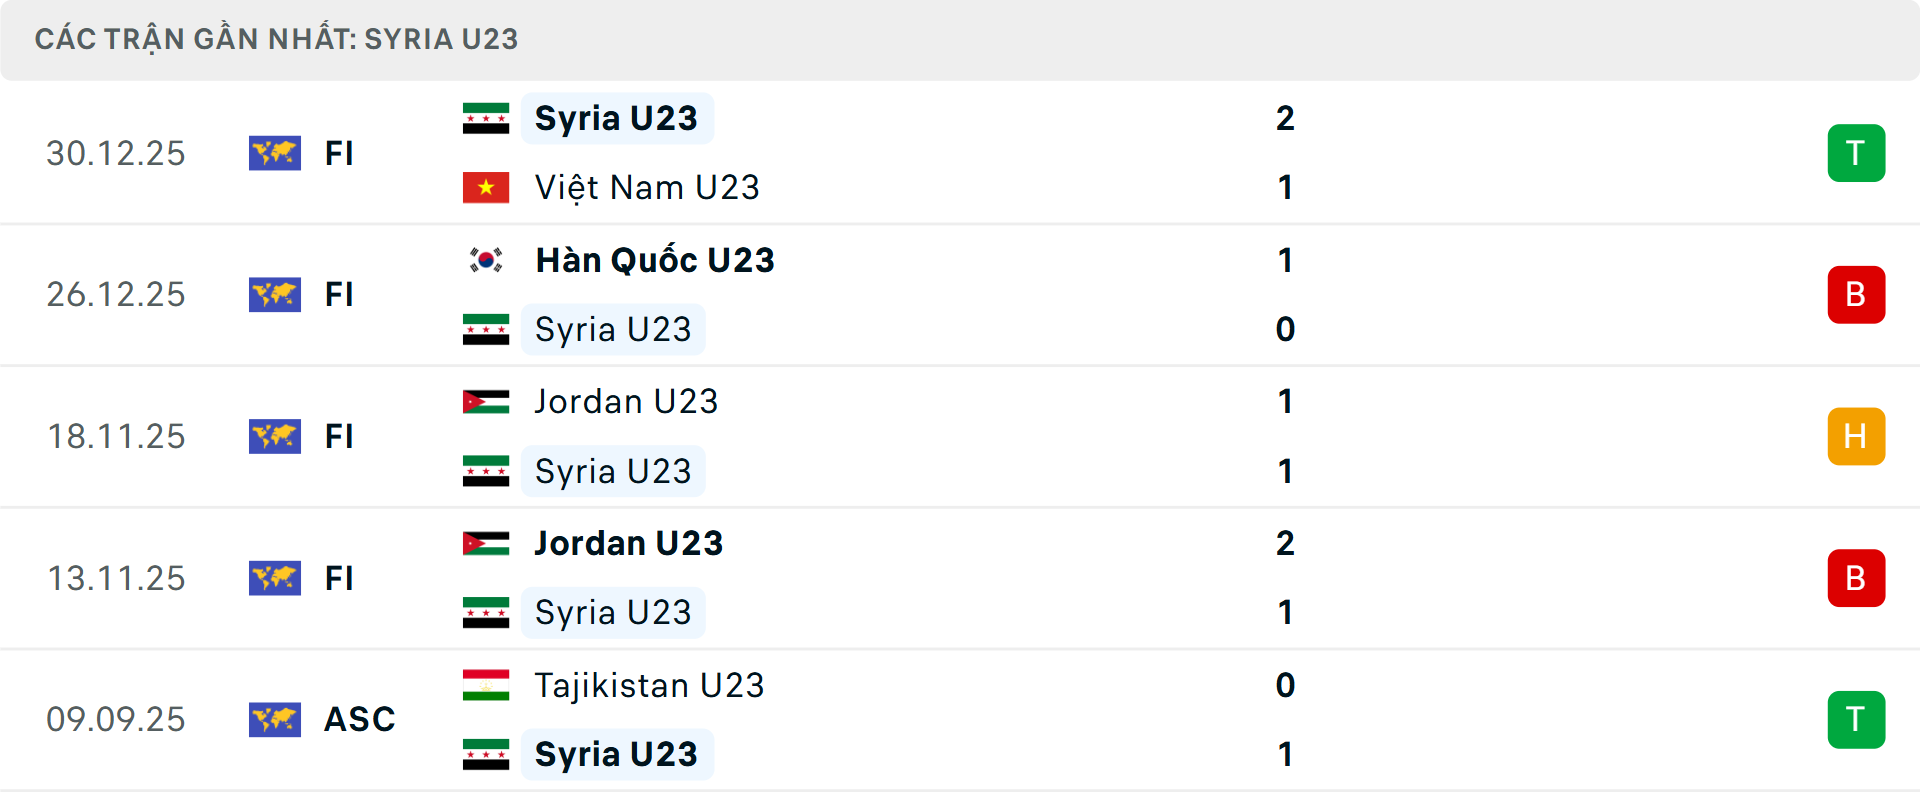Click the Tajikistan U23 flag icon

(x=486, y=685)
